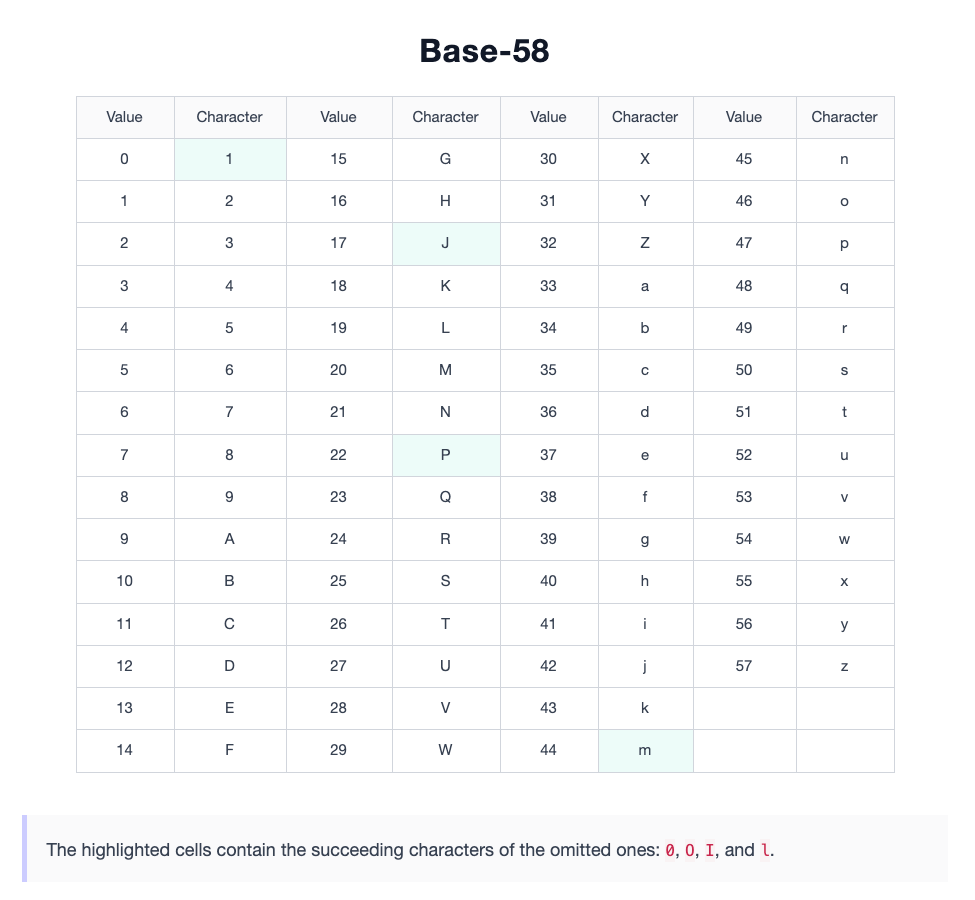This screenshot has width=975, height=900.
Task: Click the character cell showing A
Action: (230, 539)
